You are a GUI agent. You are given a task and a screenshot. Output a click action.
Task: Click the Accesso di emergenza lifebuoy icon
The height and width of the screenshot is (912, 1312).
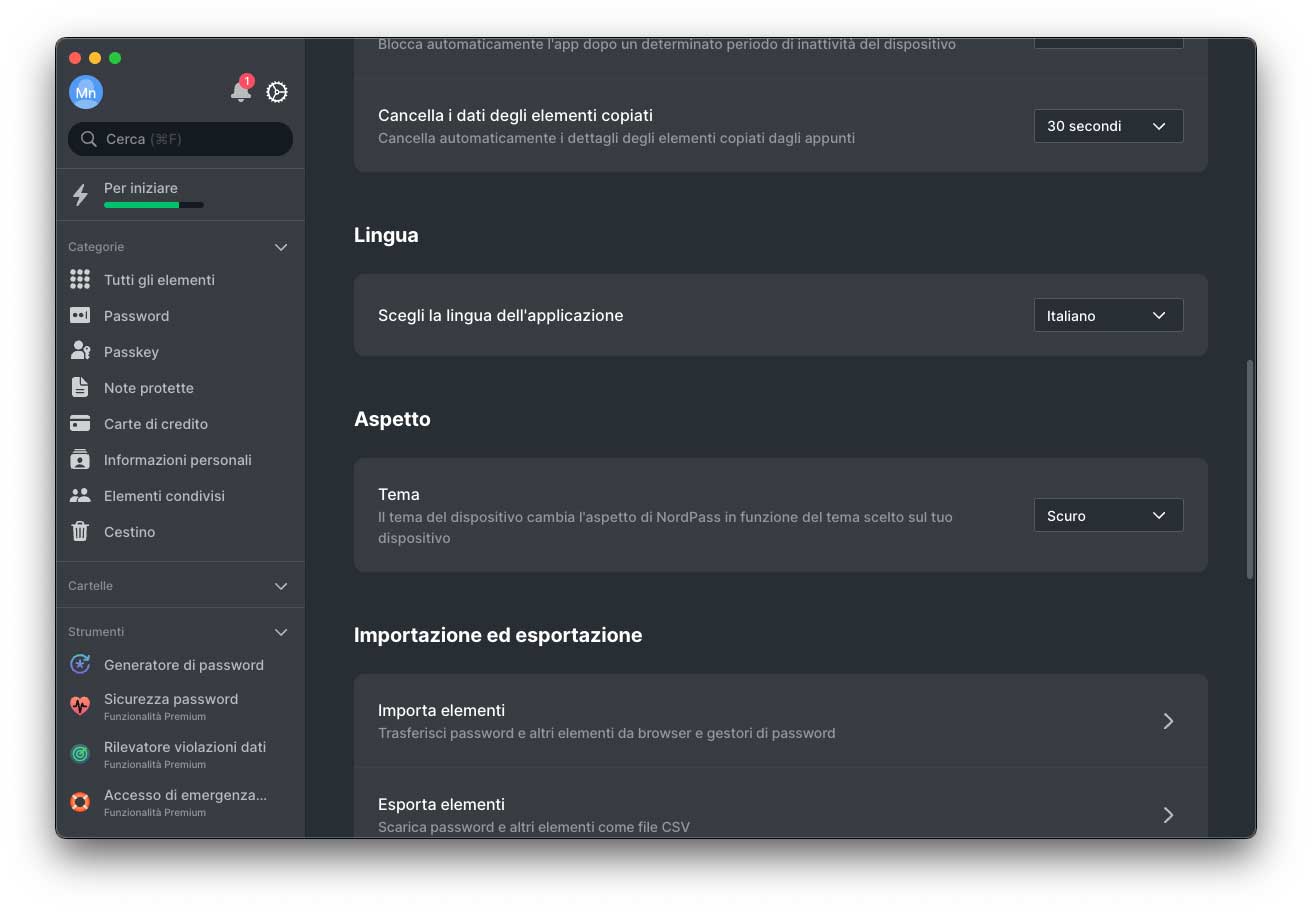point(80,802)
